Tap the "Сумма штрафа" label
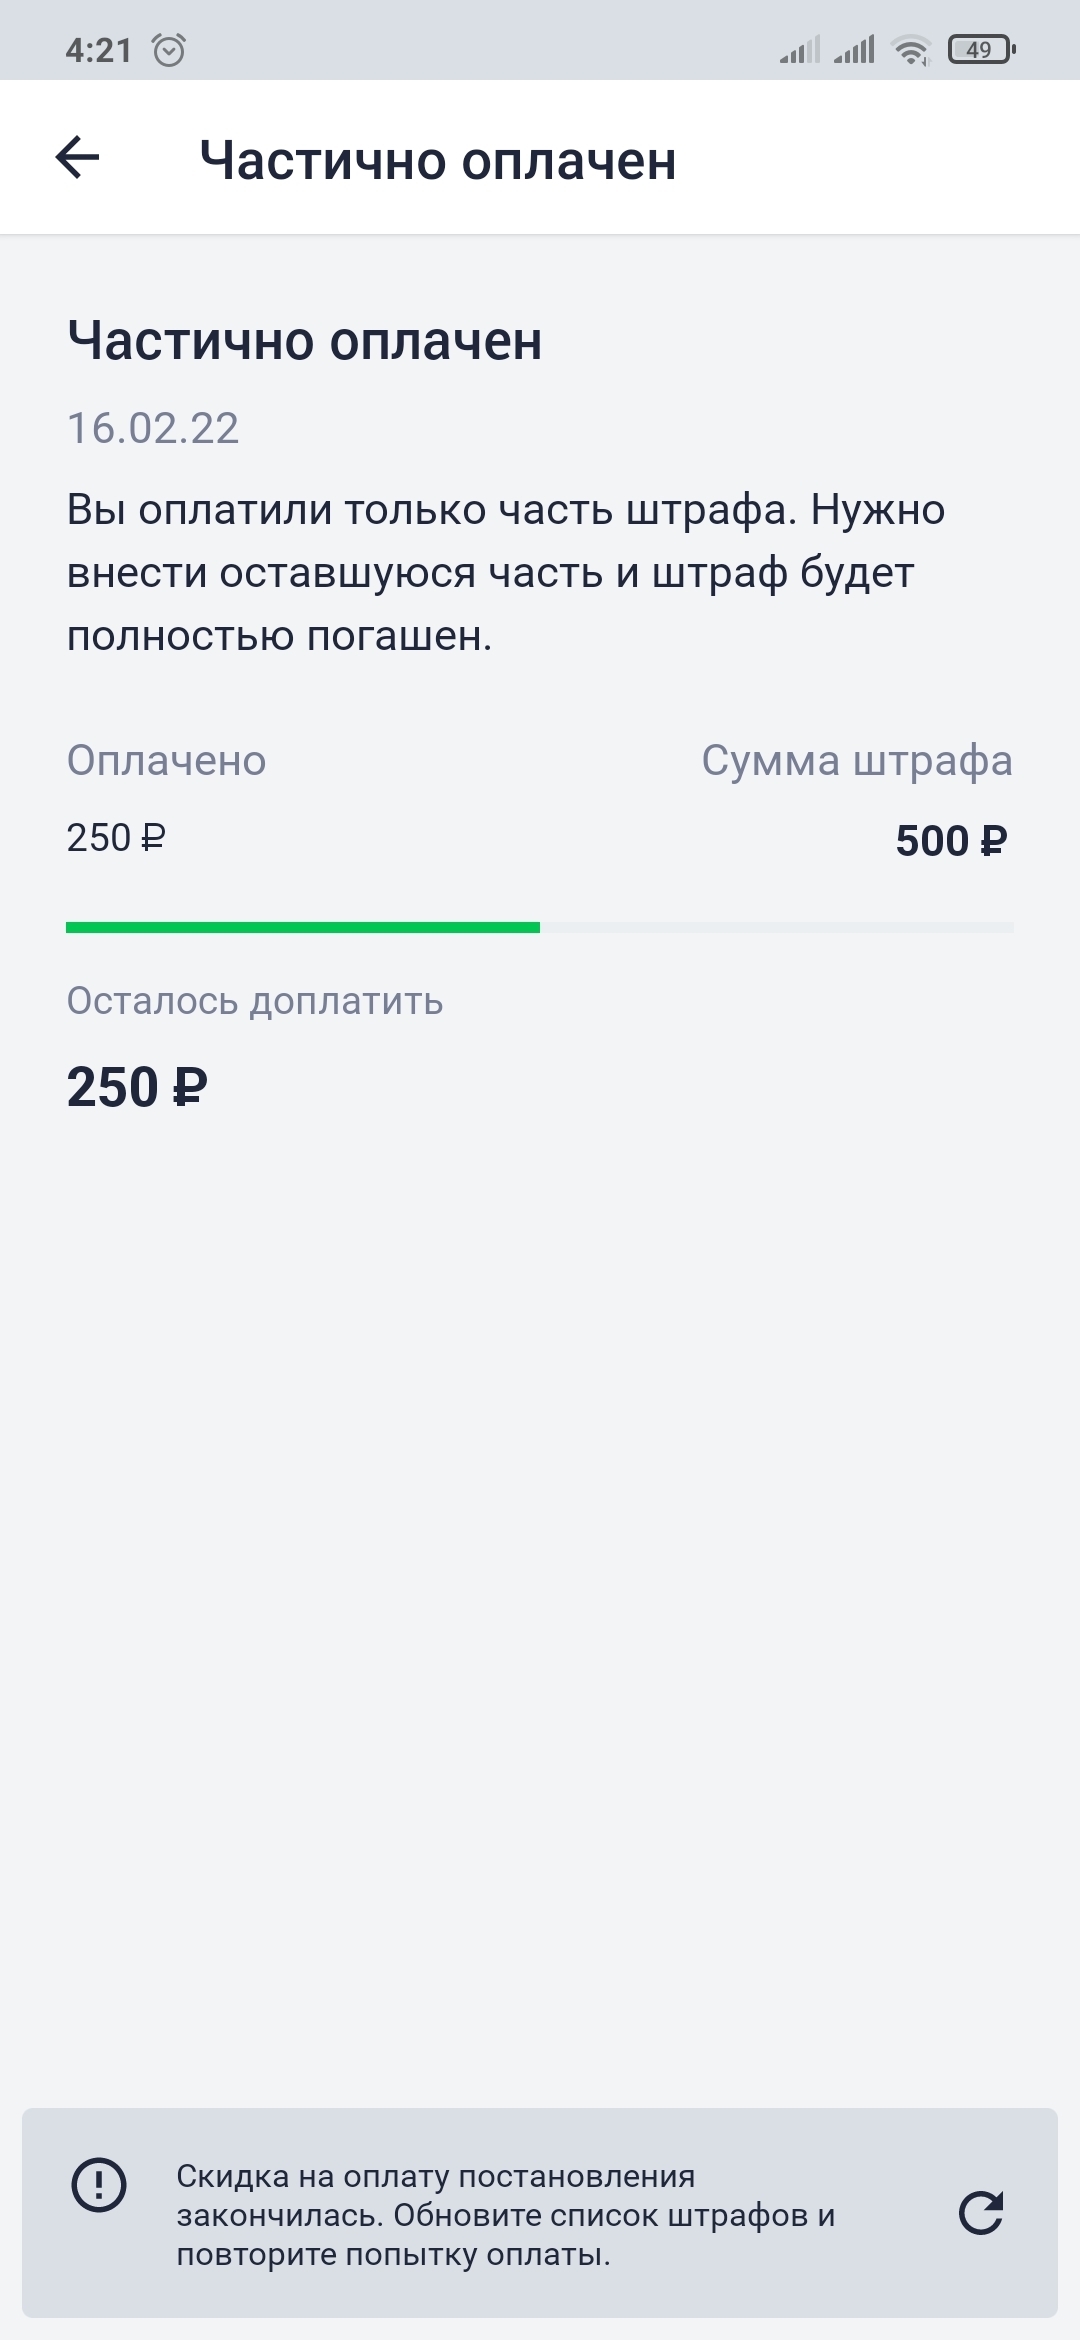Image resolution: width=1080 pixels, height=2340 pixels. click(857, 761)
